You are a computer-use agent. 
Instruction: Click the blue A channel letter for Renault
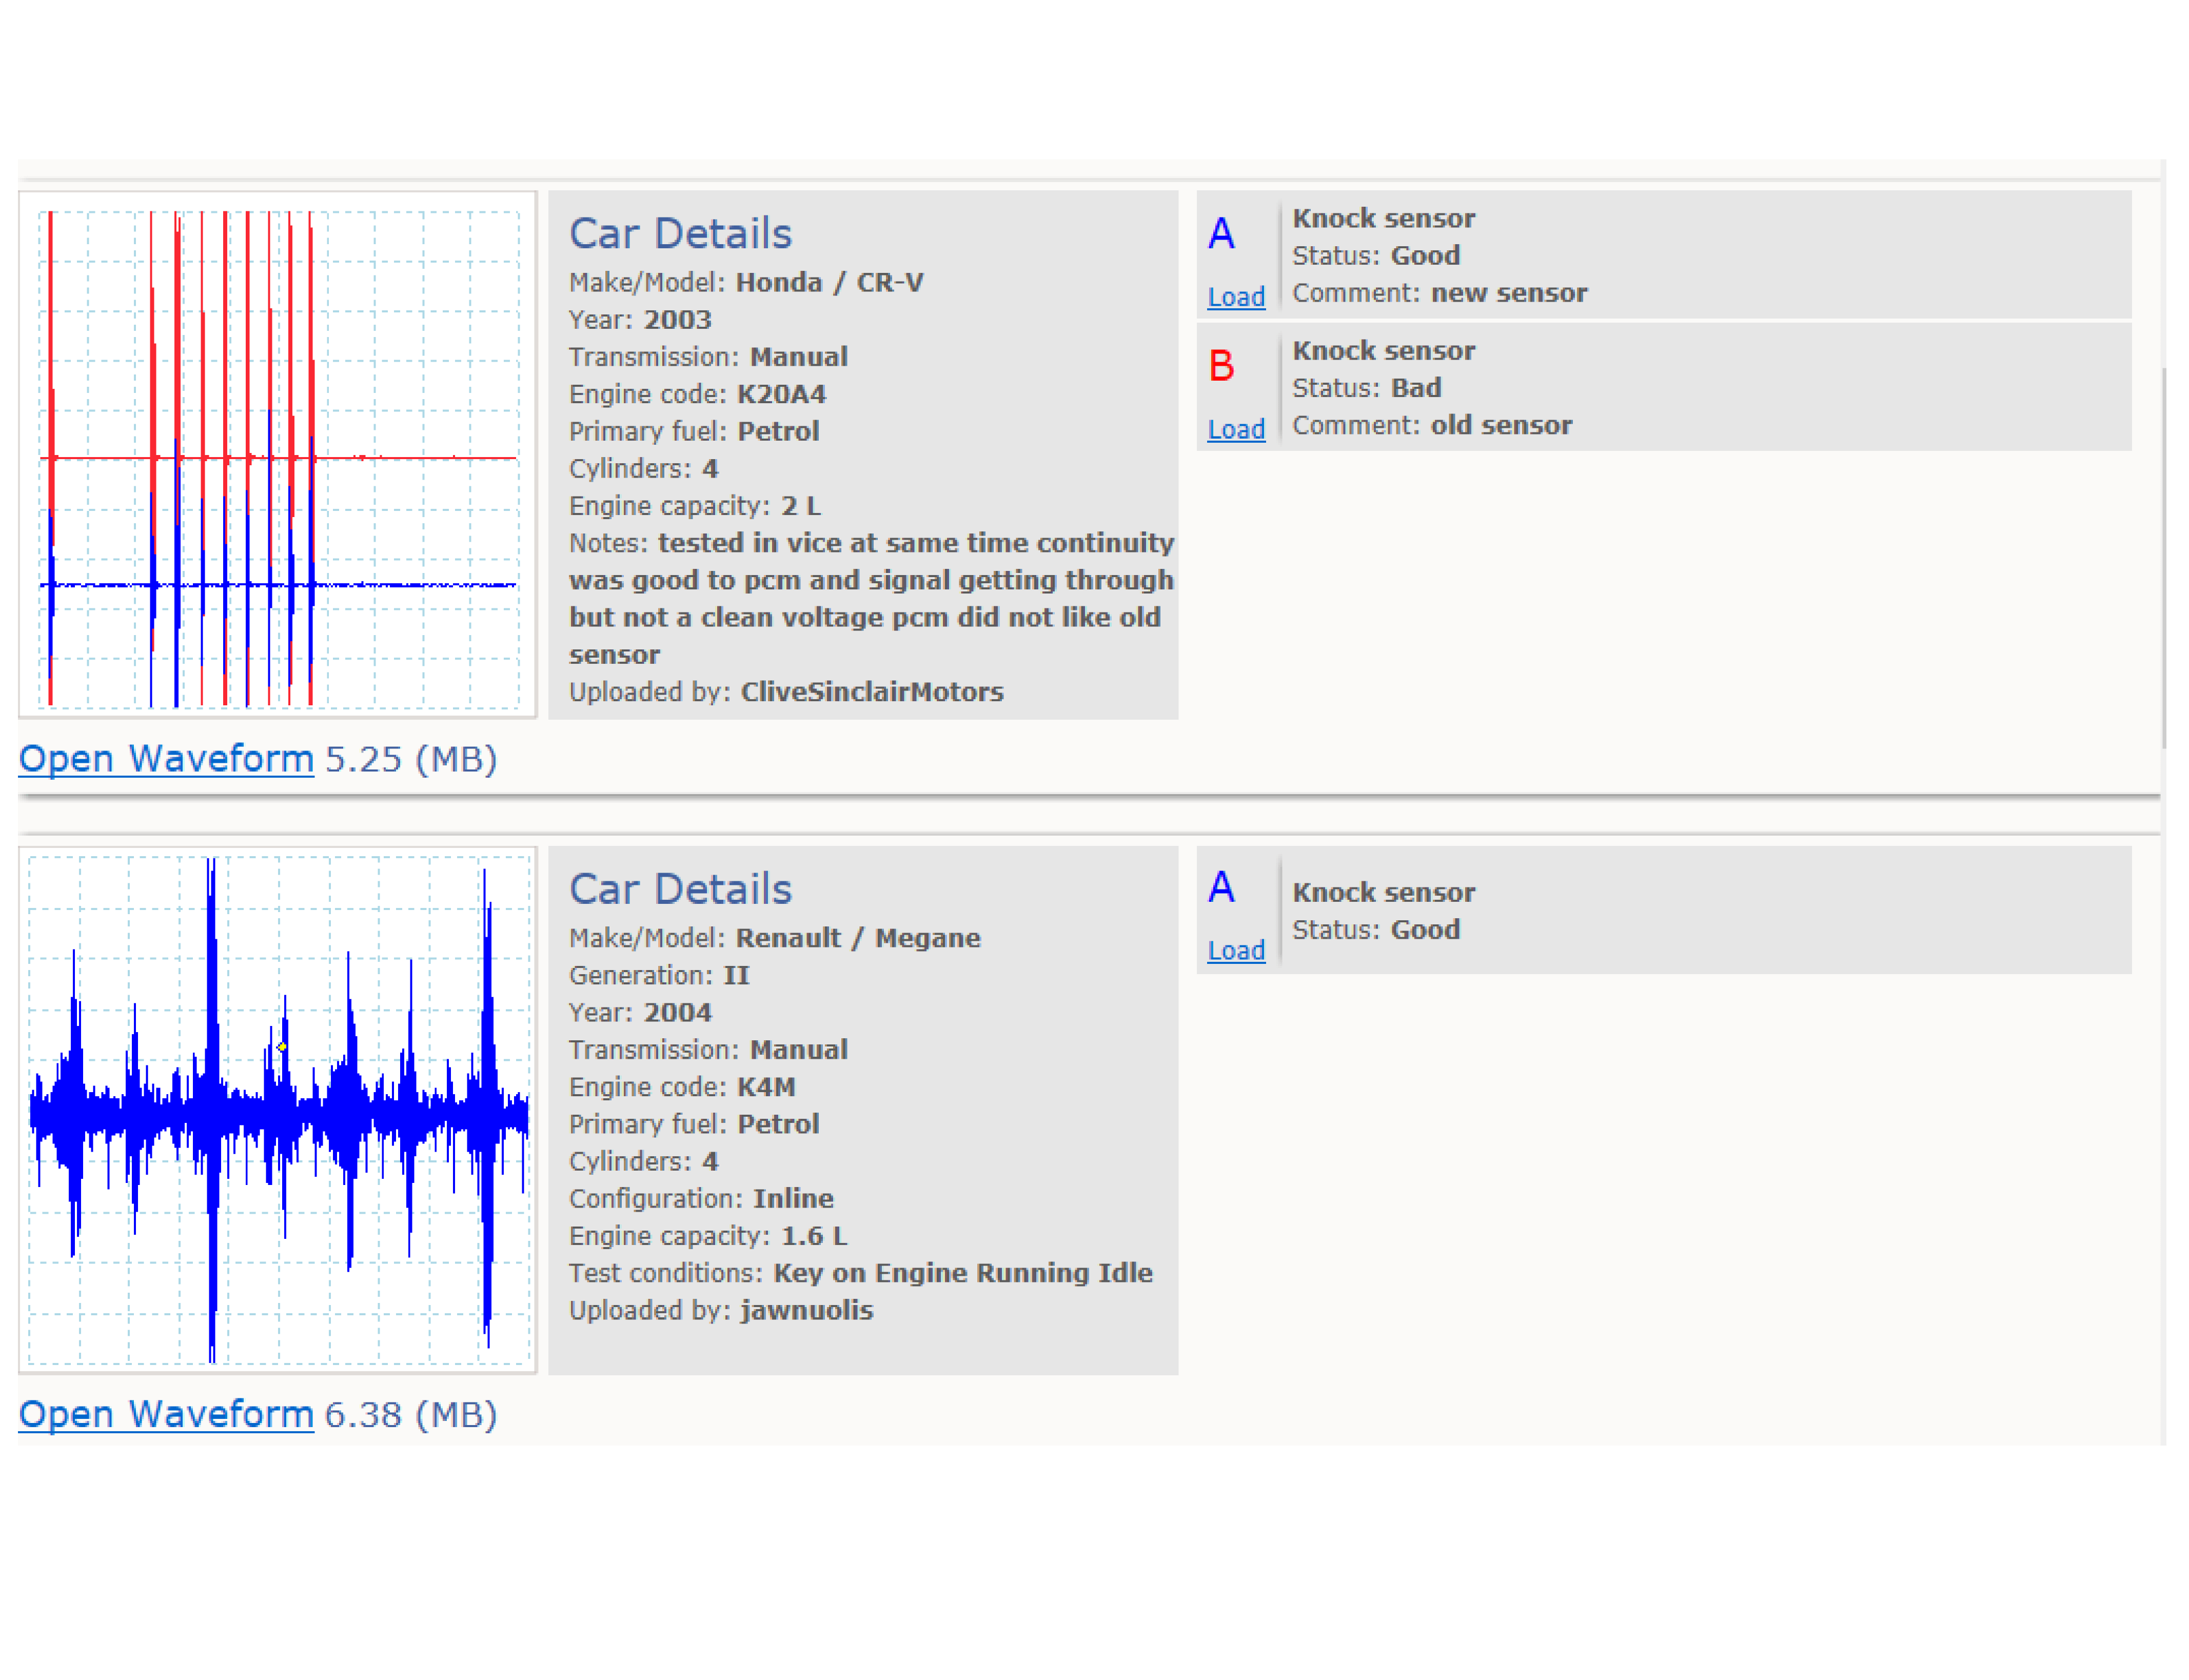pos(1221,887)
